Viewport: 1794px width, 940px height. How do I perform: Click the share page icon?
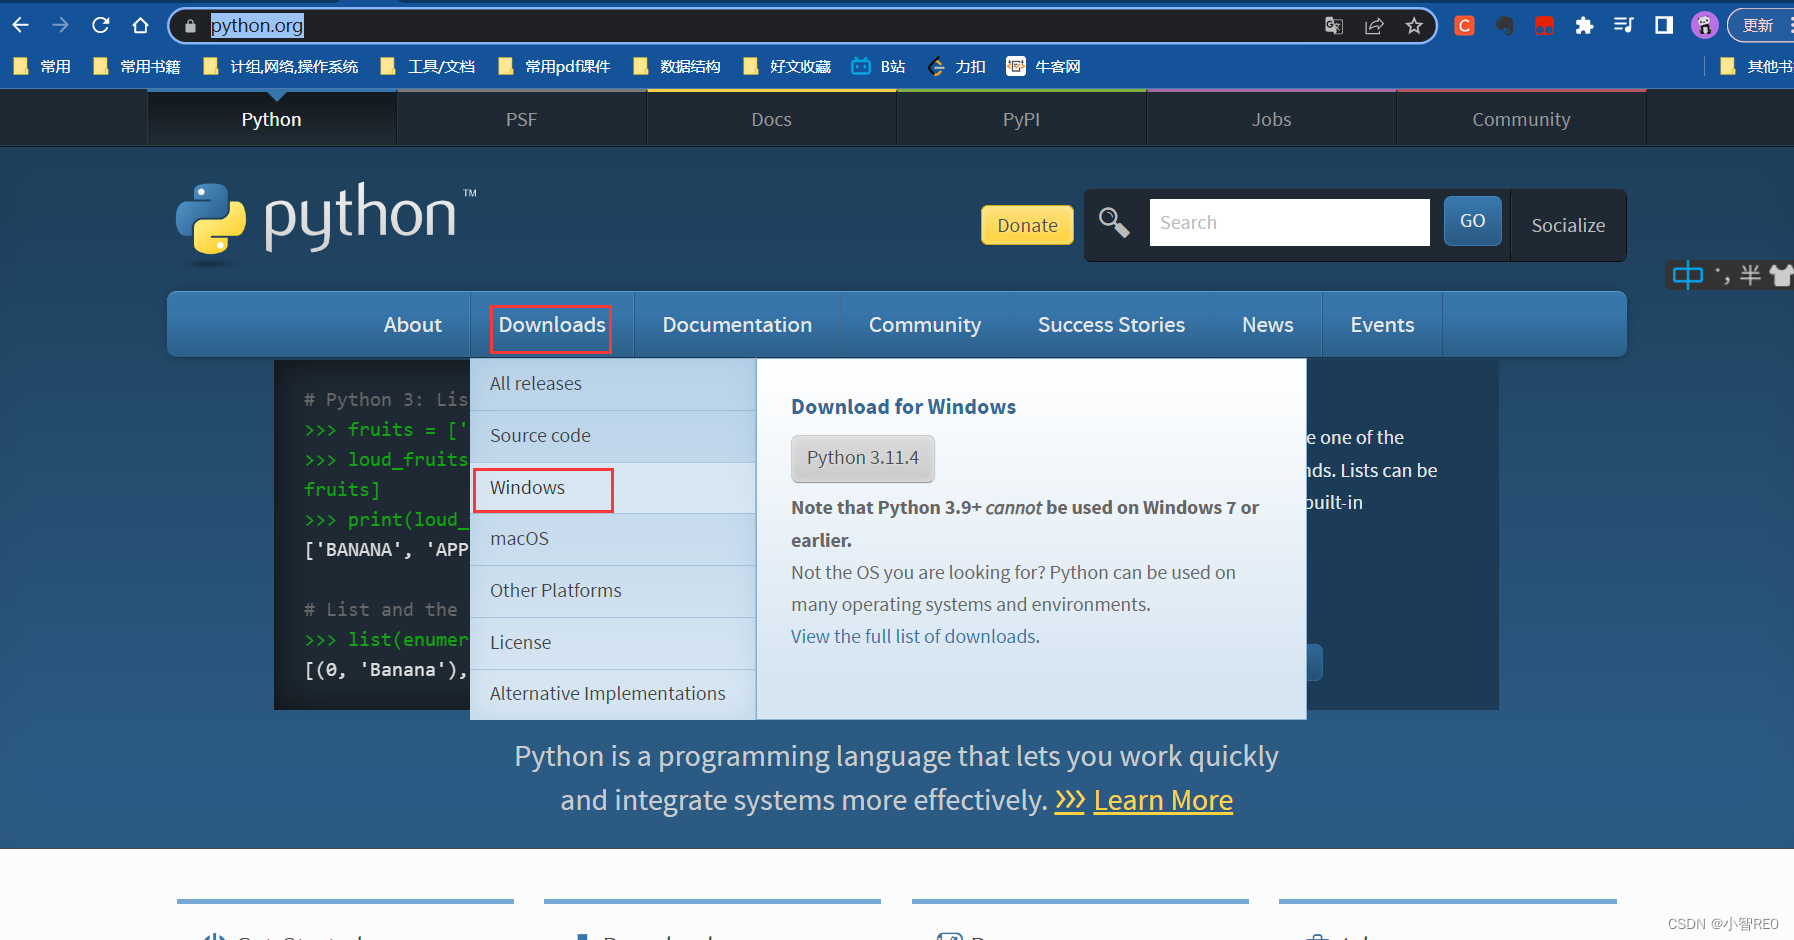pos(1374,26)
